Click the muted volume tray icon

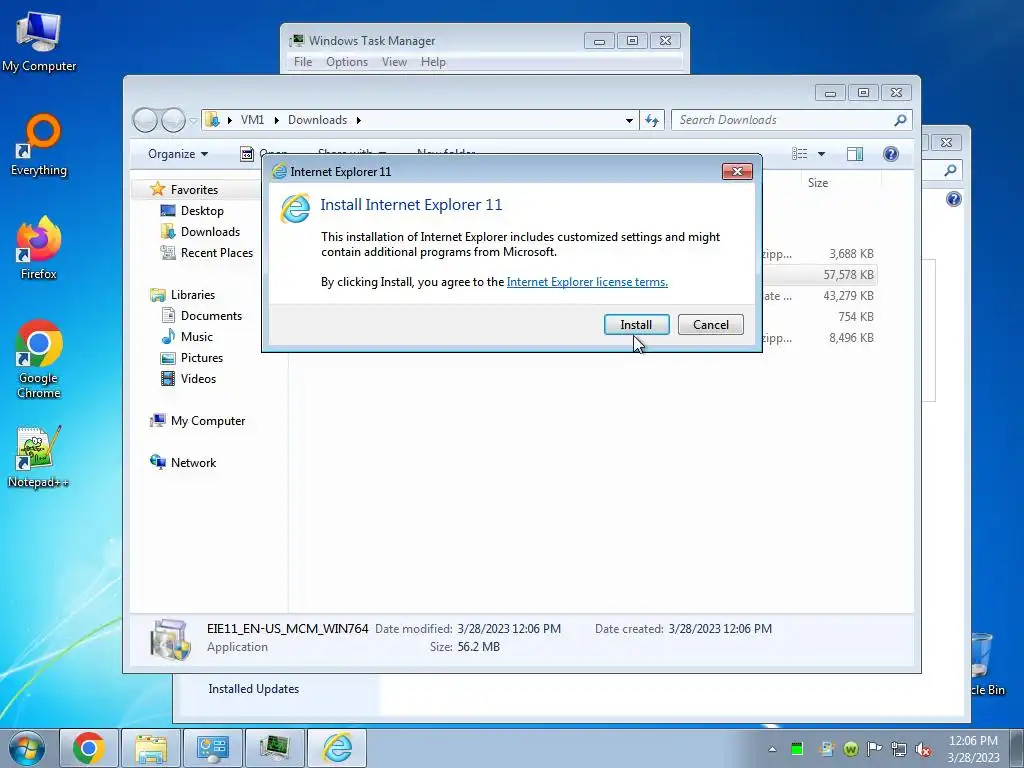point(923,749)
